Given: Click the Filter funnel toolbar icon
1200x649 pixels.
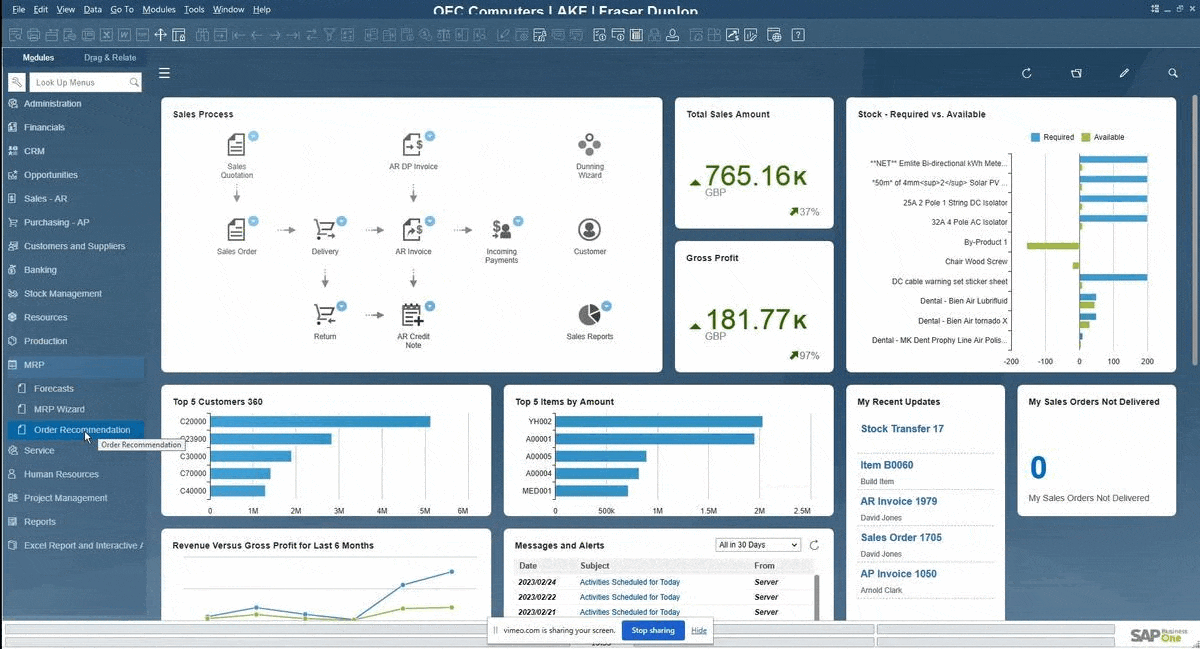Looking at the screenshot, I should click(x=329, y=35).
